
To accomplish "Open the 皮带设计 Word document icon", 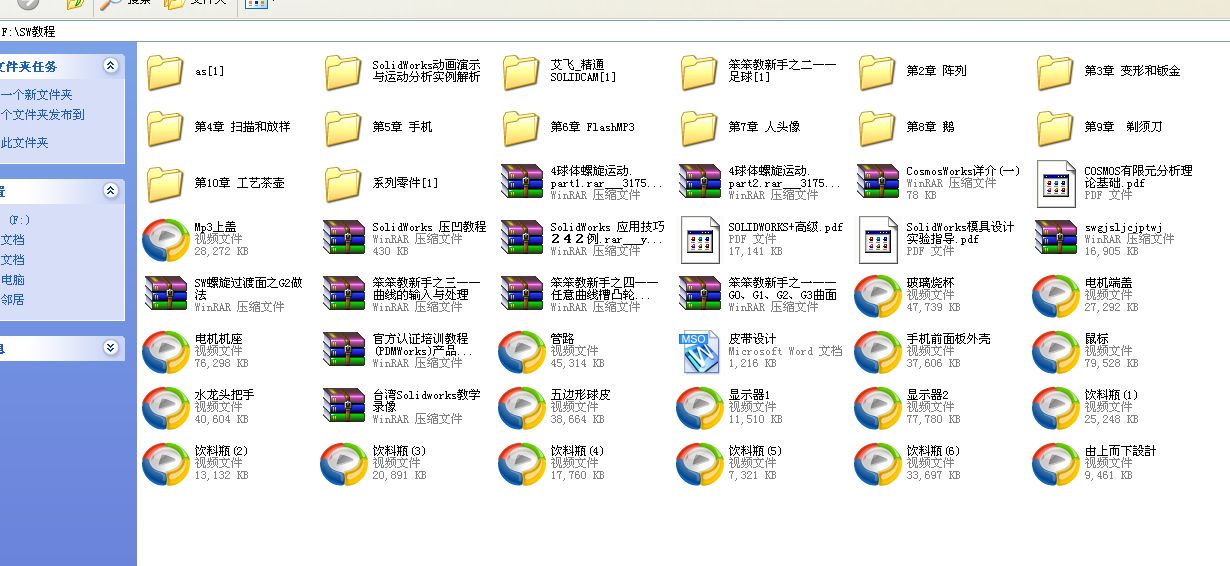I will pyautogui.click(x=699, y=352).
